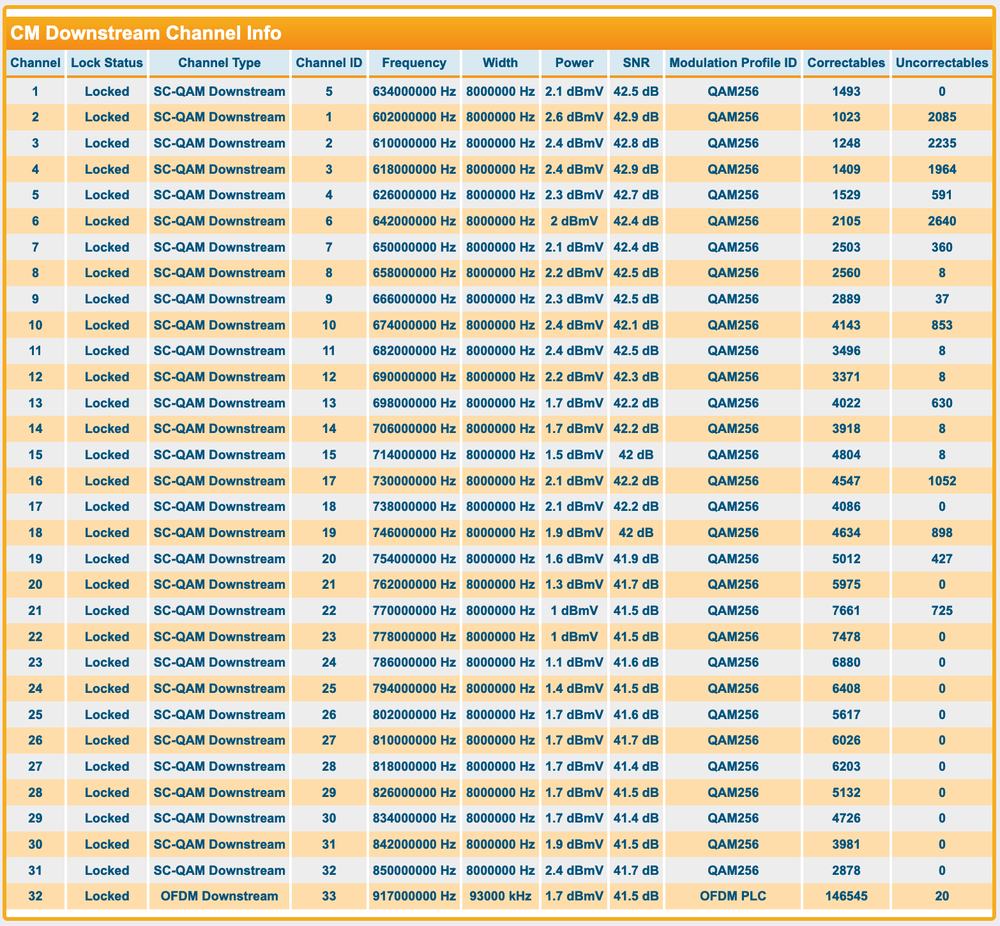1000x926 pixels.
Task: Click the SNR column header
Action: tap(635, 62)
